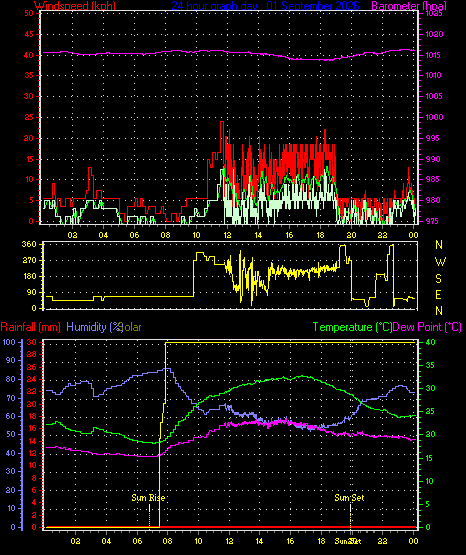This screenshot has width=466, height=555.
Task: Click the Sun Rise marker label
Action: click(148, 498)
